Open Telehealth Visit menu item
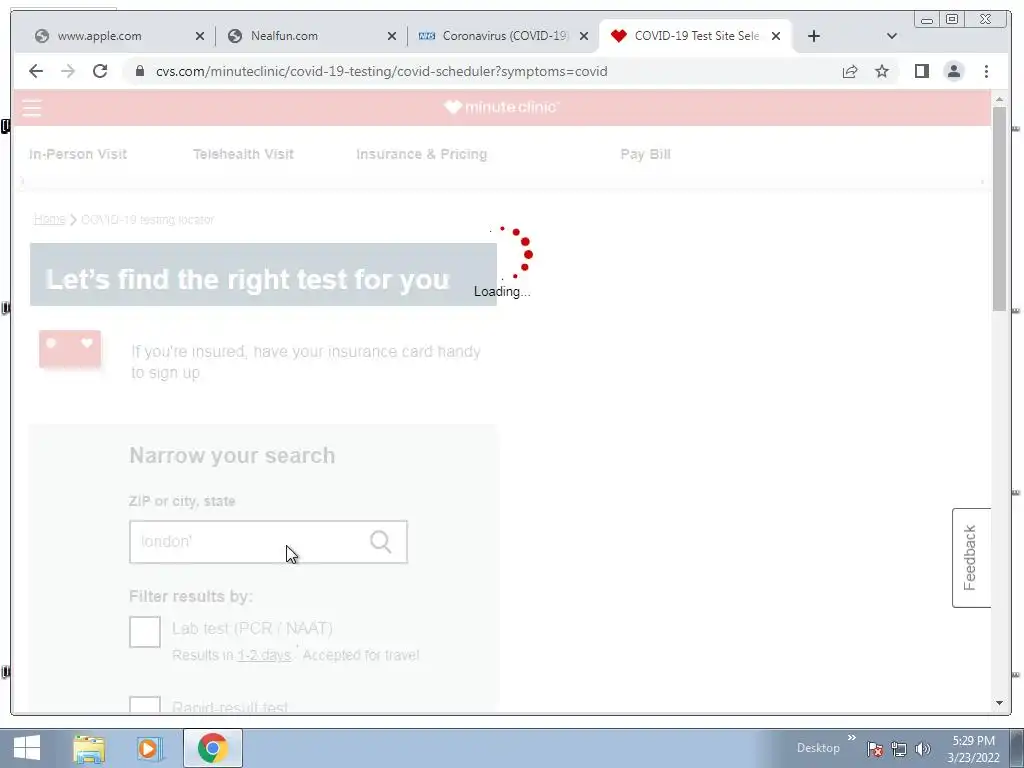1024x768 pixels. [243, 154]
